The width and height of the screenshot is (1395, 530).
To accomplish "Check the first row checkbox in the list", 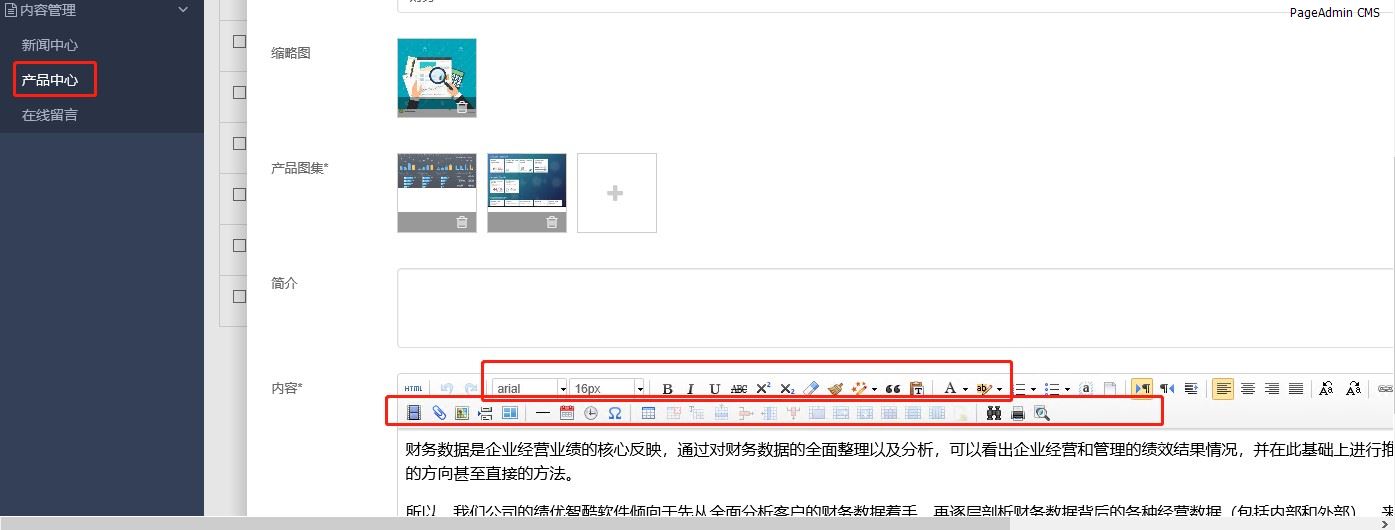I will tap(239, 41).
